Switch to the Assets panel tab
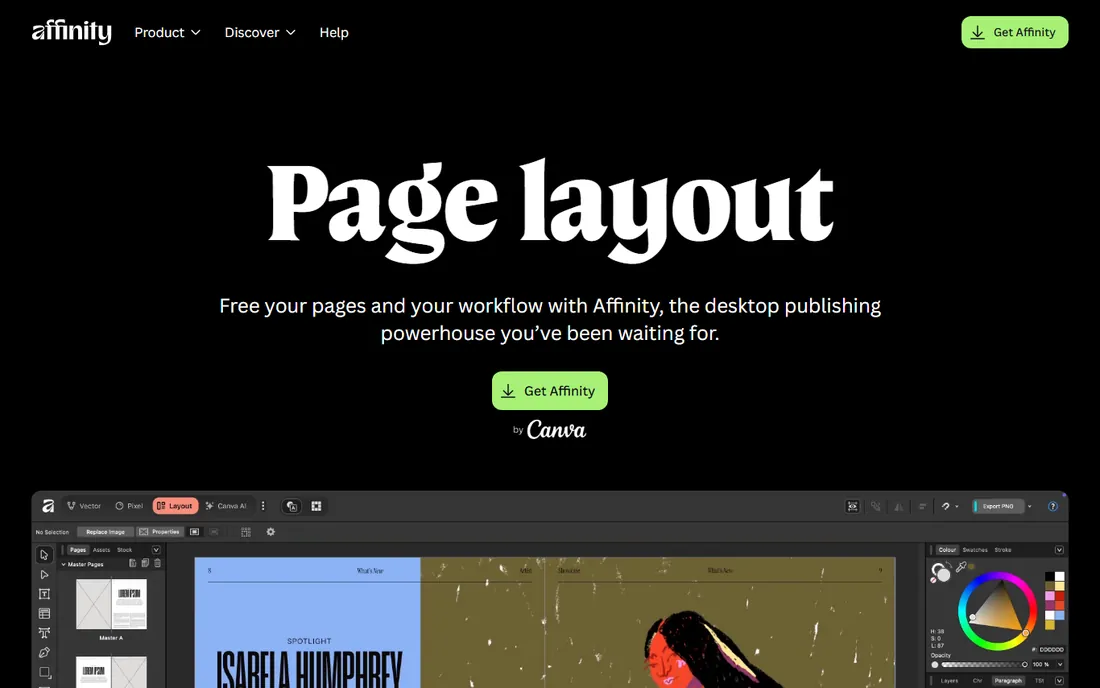The width and height of the screenshot is (1100, 688). tap(101, 550)
